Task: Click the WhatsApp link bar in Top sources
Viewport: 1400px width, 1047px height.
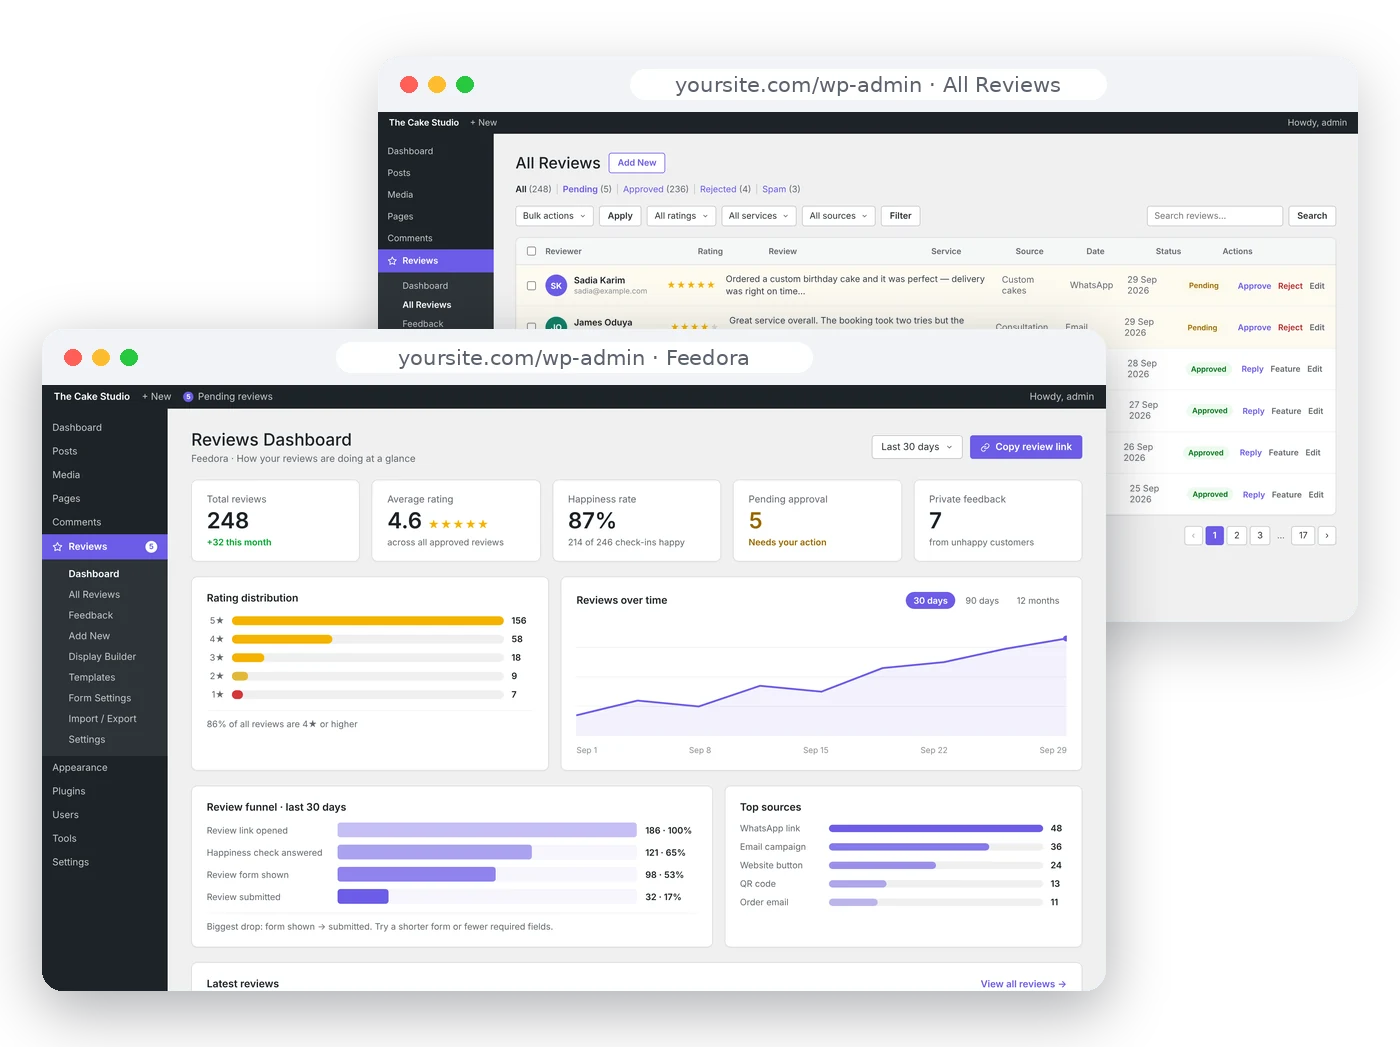Action: point(936,829)
